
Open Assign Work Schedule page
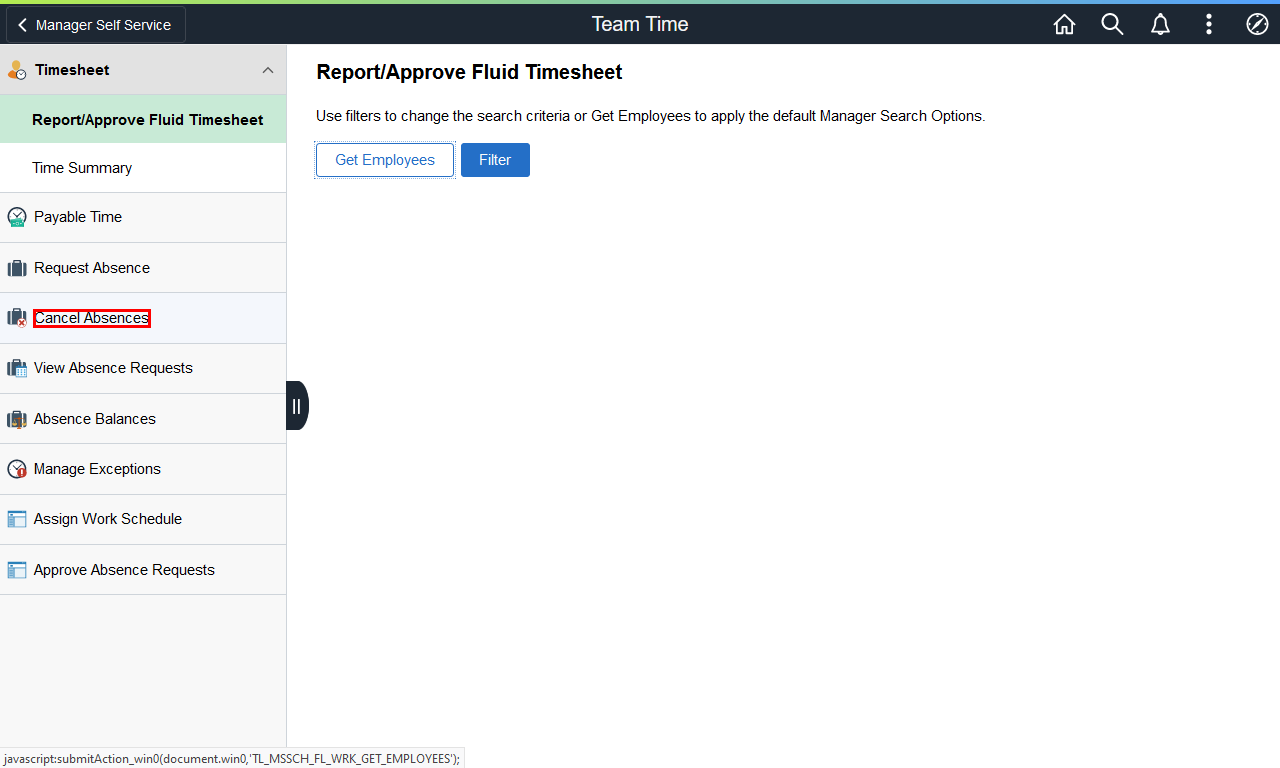pos(143,519)
